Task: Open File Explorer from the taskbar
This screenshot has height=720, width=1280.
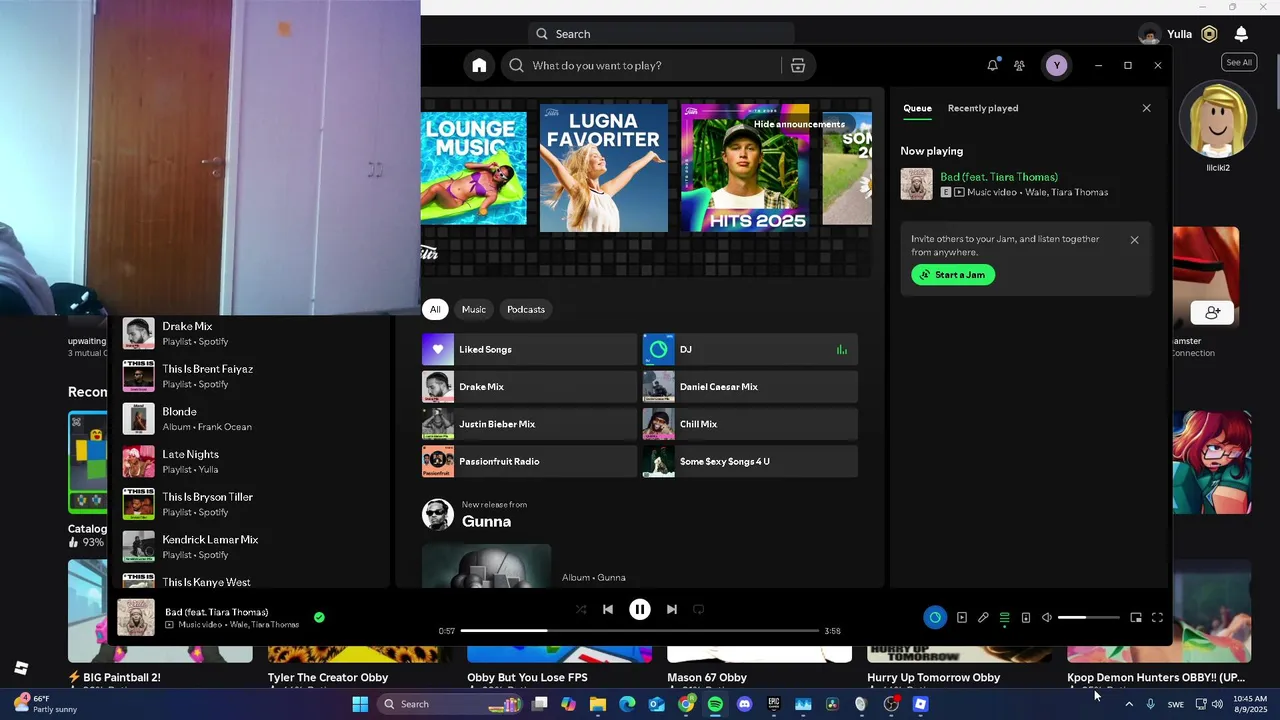Action: [x=598, y=704]
